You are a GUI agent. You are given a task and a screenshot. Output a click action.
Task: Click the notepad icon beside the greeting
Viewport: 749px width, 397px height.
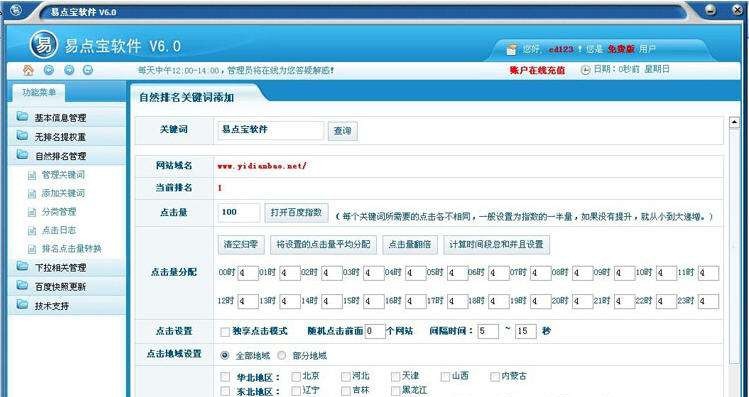(512, 49)
